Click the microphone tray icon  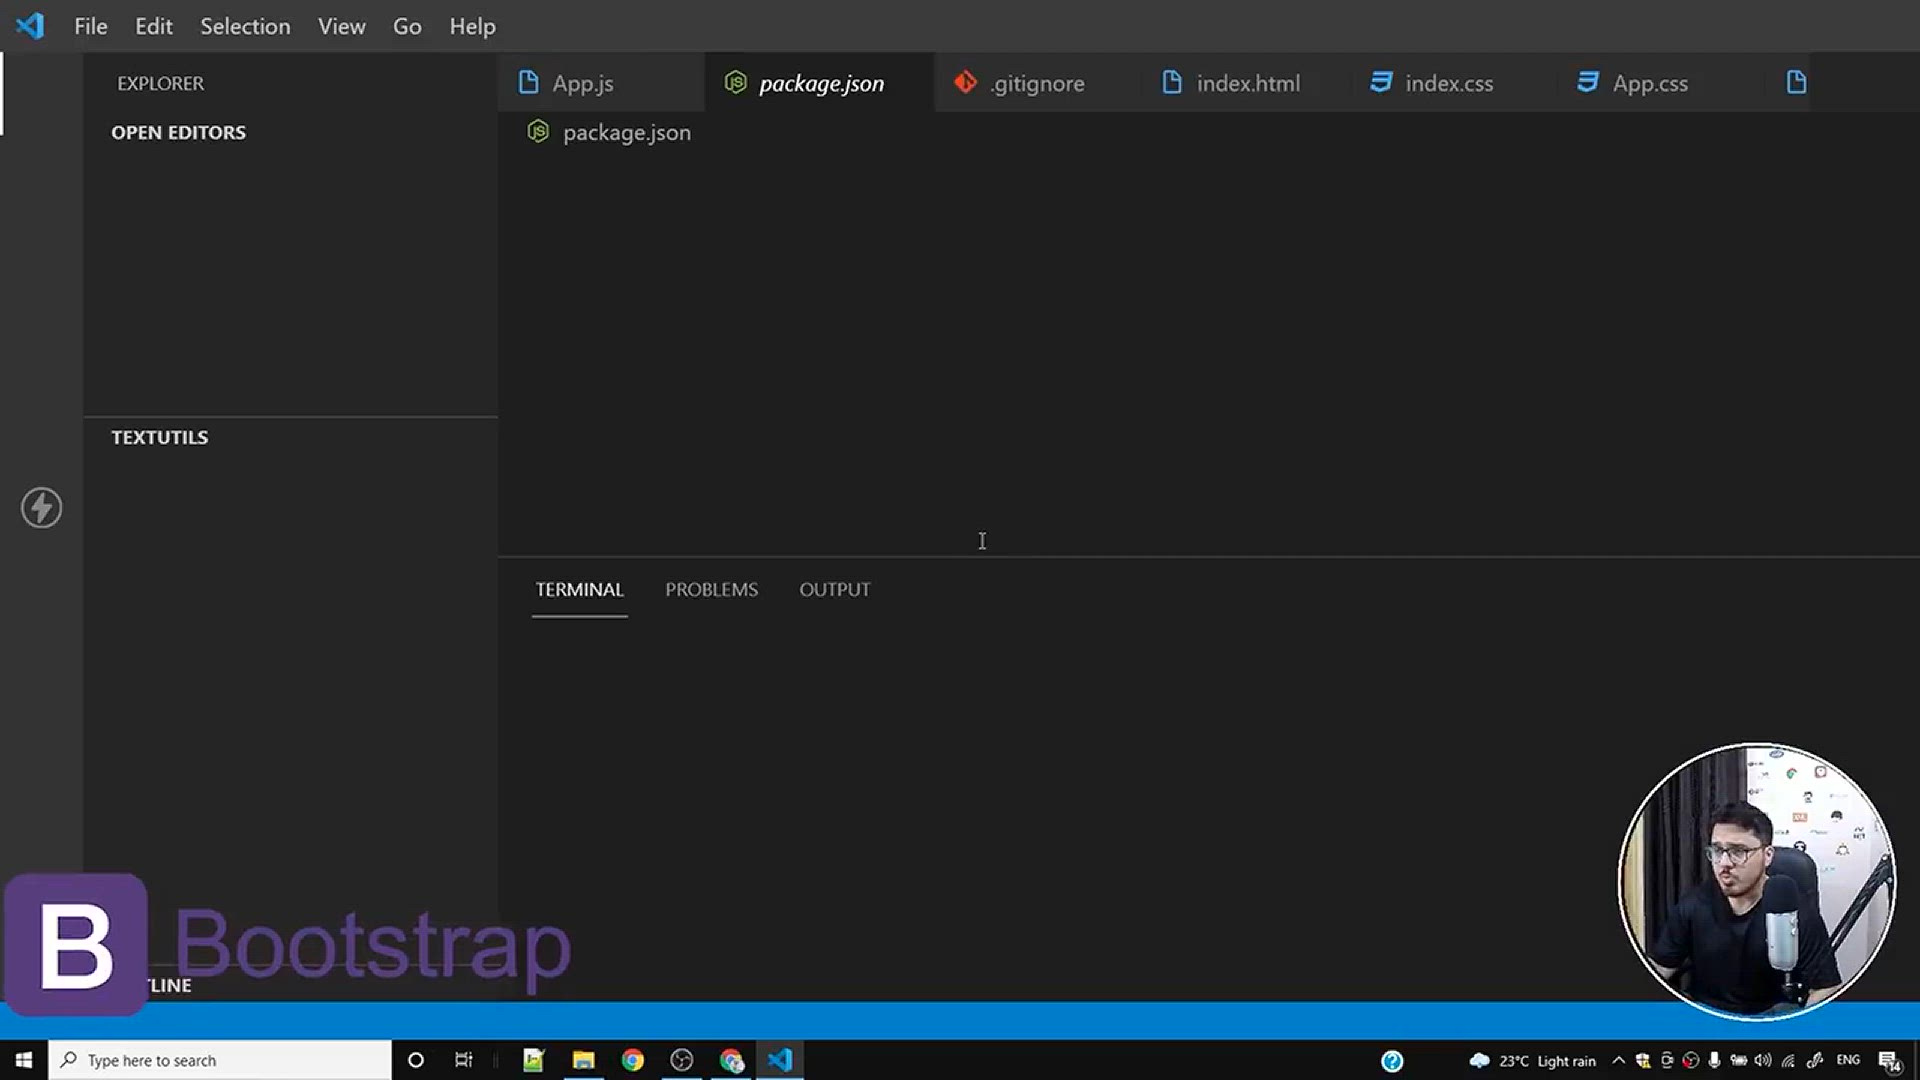(1714, 1061)
